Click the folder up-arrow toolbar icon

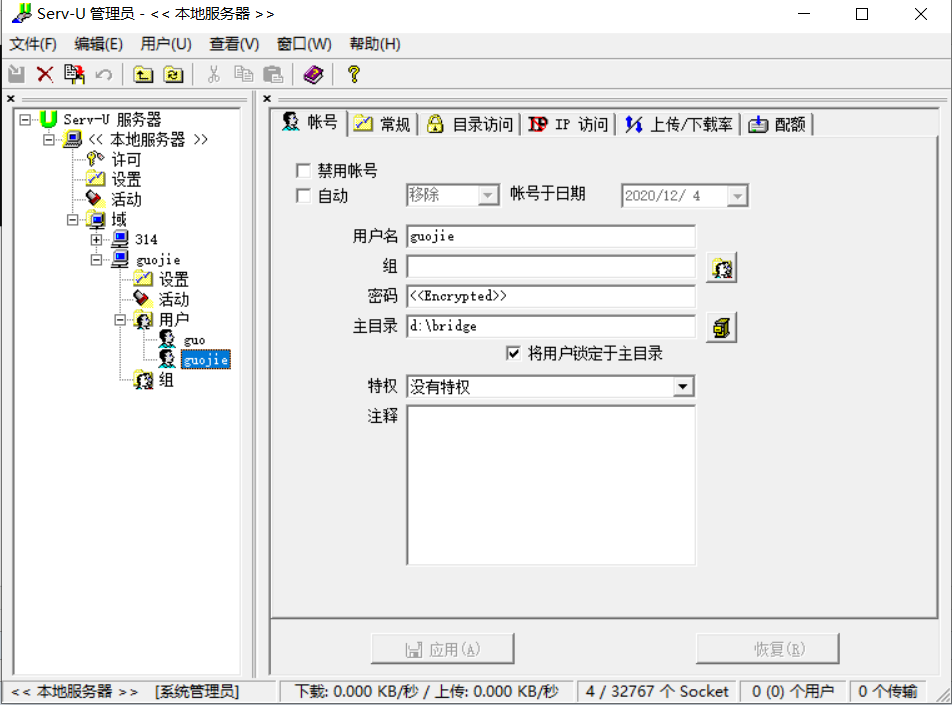pos(143,75)
